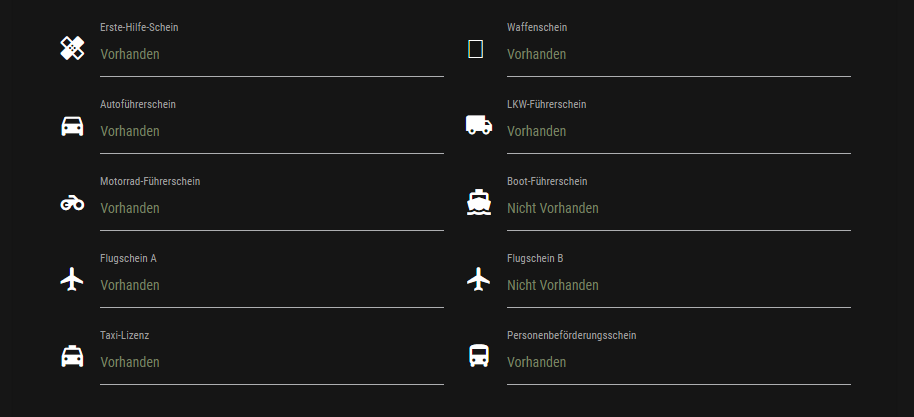Click the Autoführerschein Vorhanden field
Image resolution: width=914 pixels, height=417 pixels.
[x=271, y=131]
